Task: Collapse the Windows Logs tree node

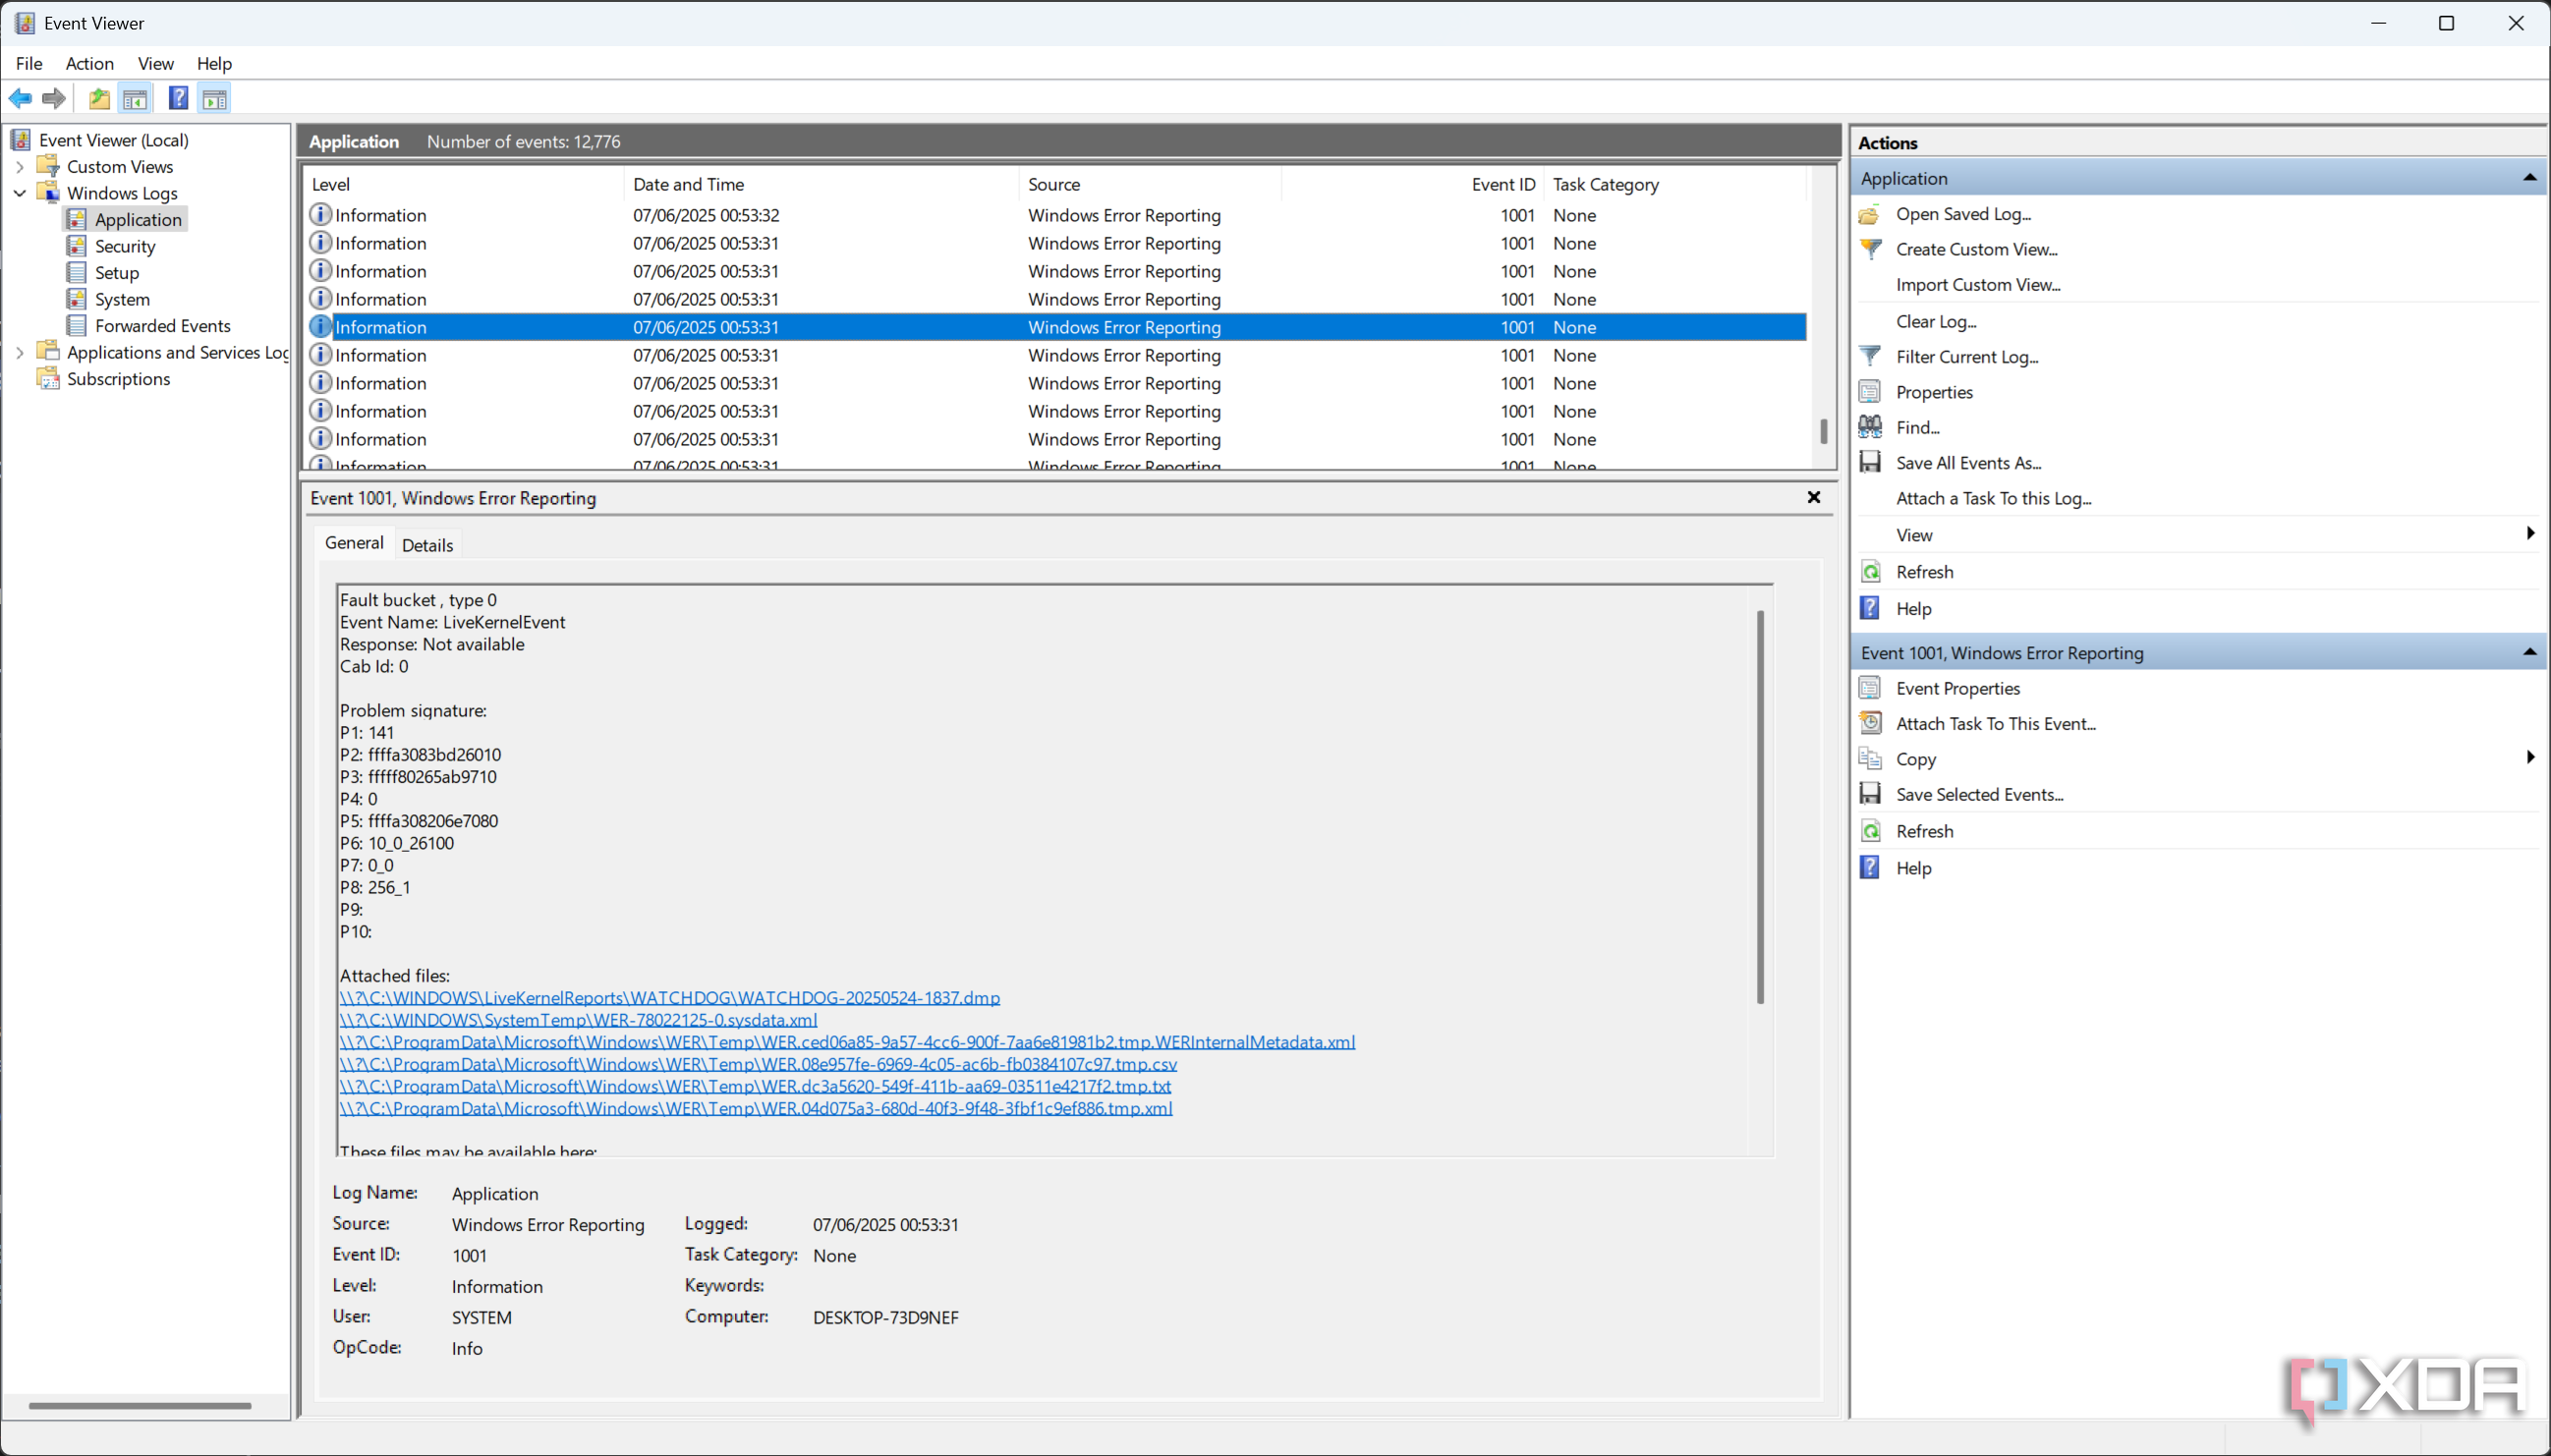Action: [x=19, y=193]
